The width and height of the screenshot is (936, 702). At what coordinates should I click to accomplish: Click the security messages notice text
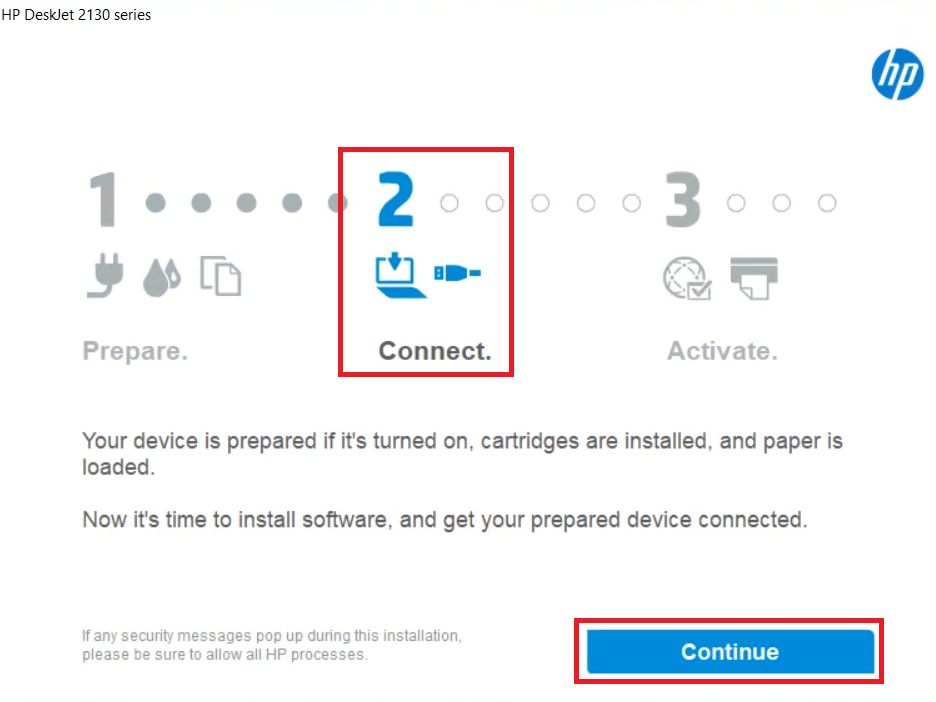click(x=272, y=645)
